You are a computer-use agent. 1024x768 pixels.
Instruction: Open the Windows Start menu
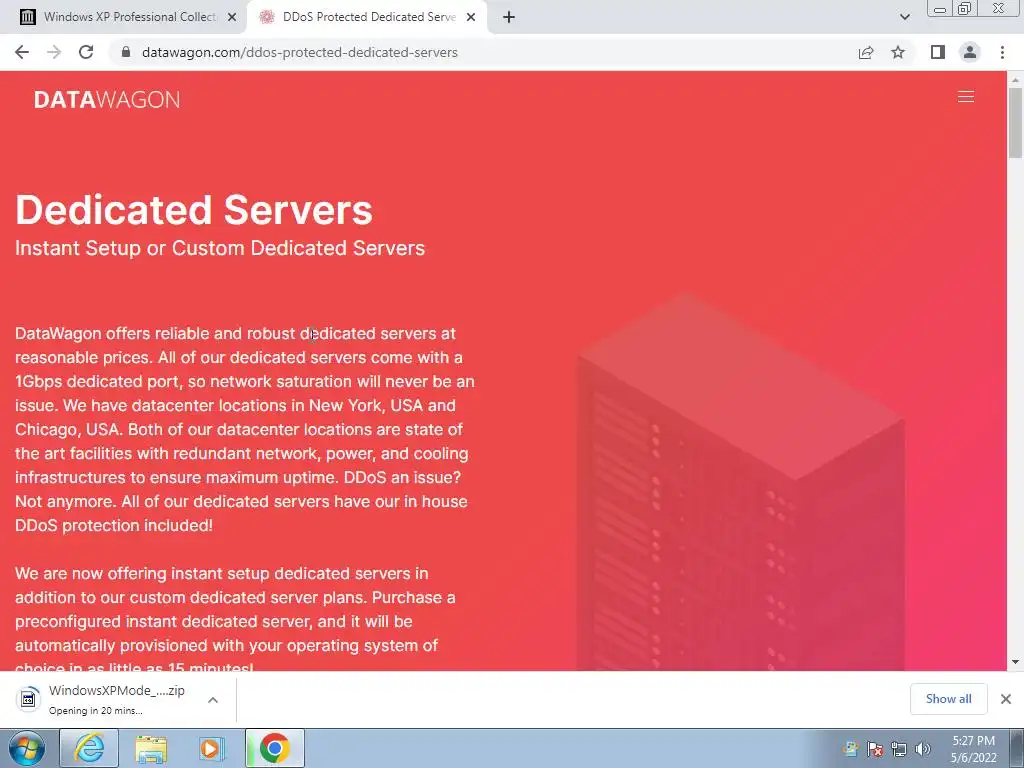[x=27, y=748]
